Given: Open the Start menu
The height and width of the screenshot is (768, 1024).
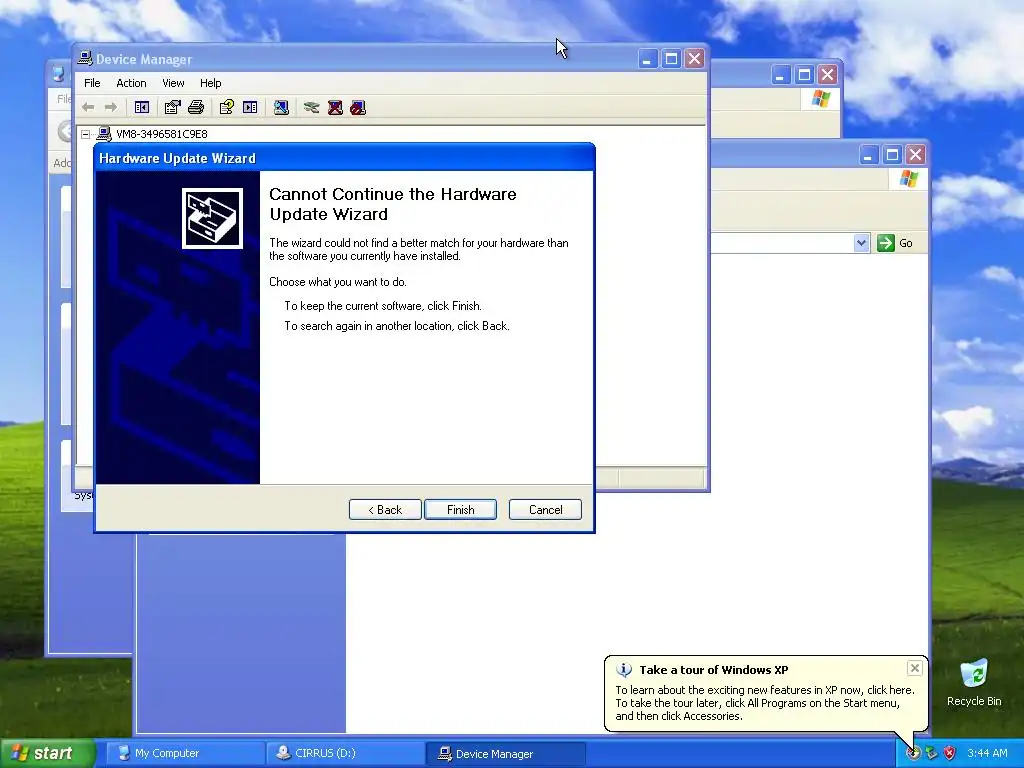Looking at the screenshot, I should 47,753.
